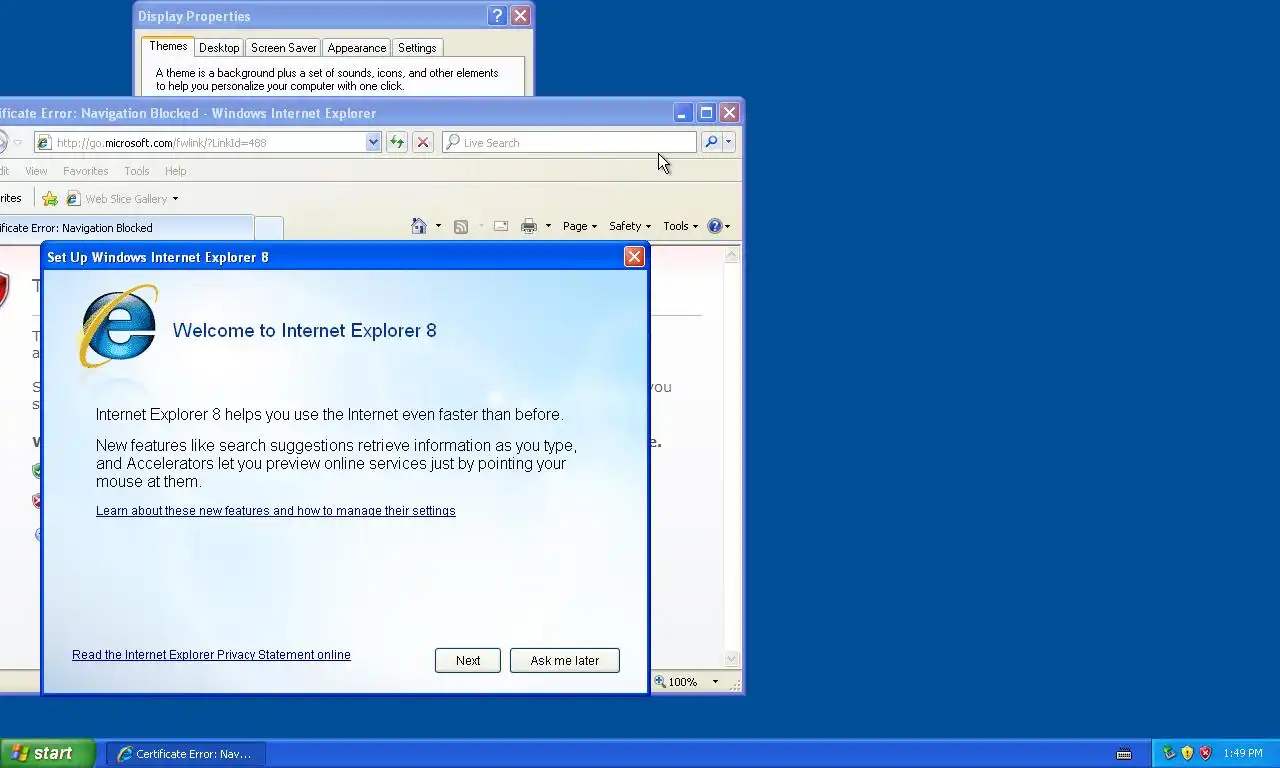Image resolution: width=1280 pixels, height=768 pixels.
Task: Click the on-screen keyboard icon in the taskbar
Action: pos(1124,754)
